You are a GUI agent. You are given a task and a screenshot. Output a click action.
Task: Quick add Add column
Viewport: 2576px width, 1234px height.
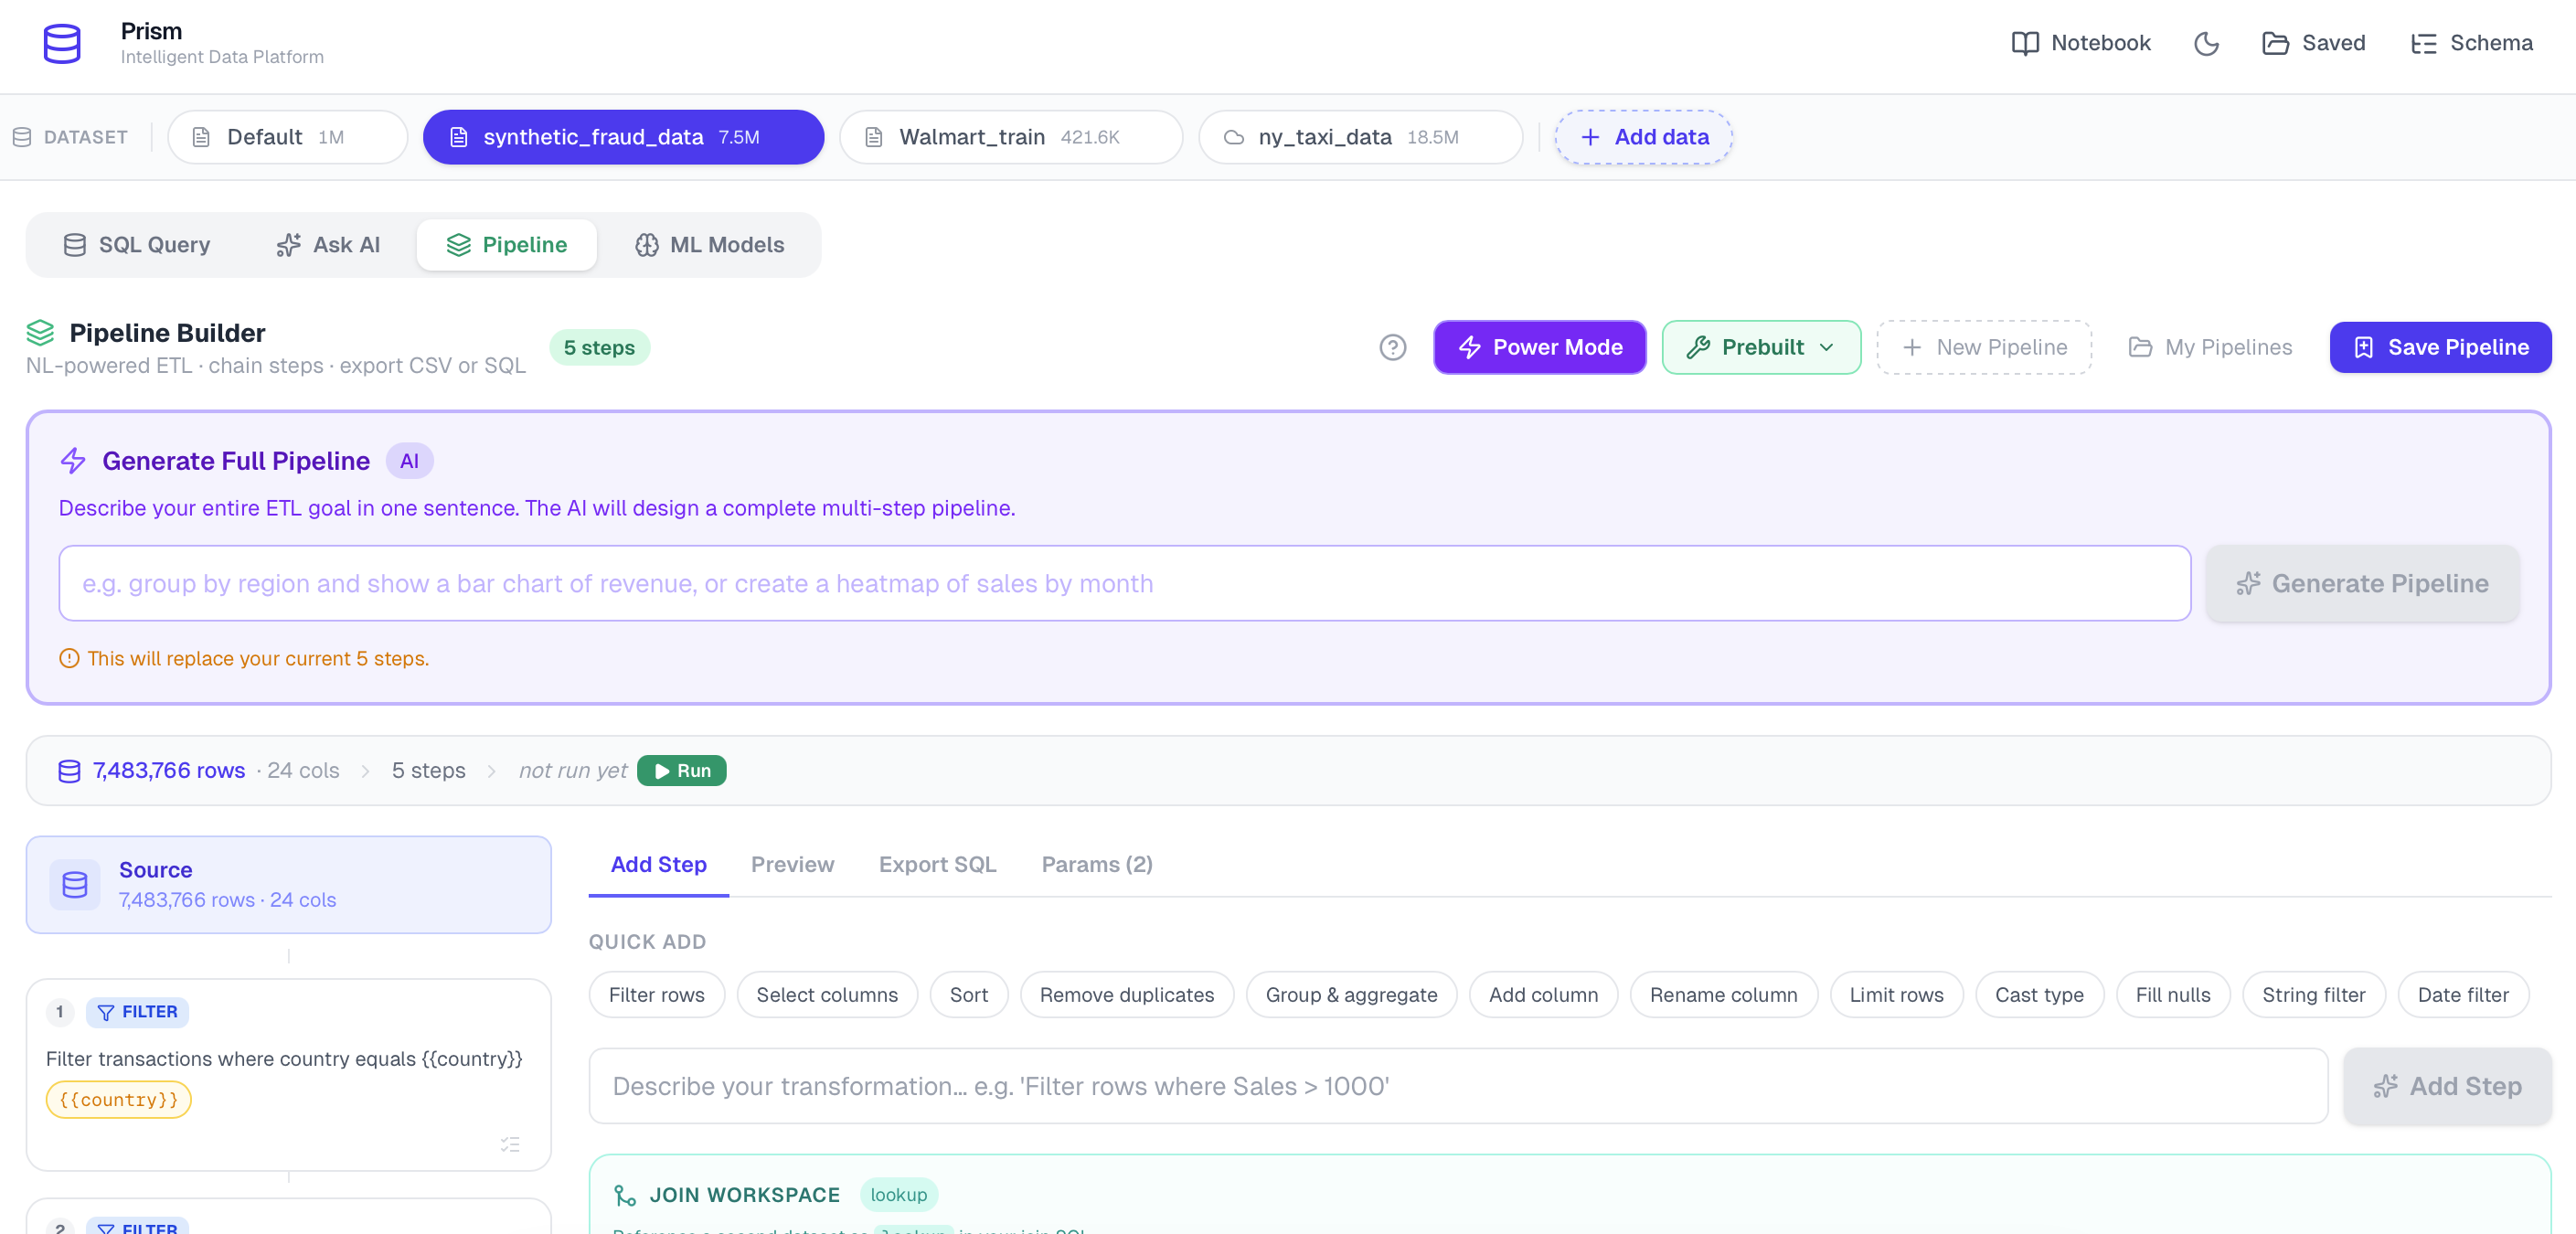pyautogui.click(x=1543, y=995)
